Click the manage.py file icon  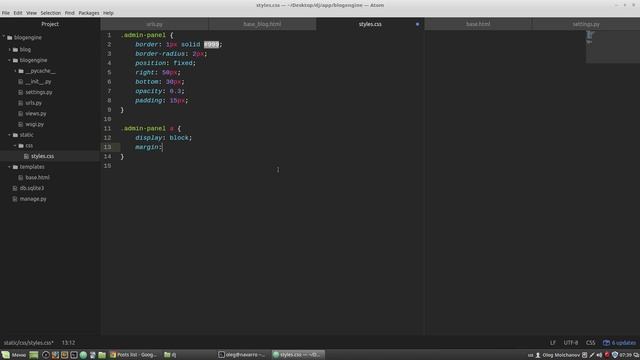(15, 199)
